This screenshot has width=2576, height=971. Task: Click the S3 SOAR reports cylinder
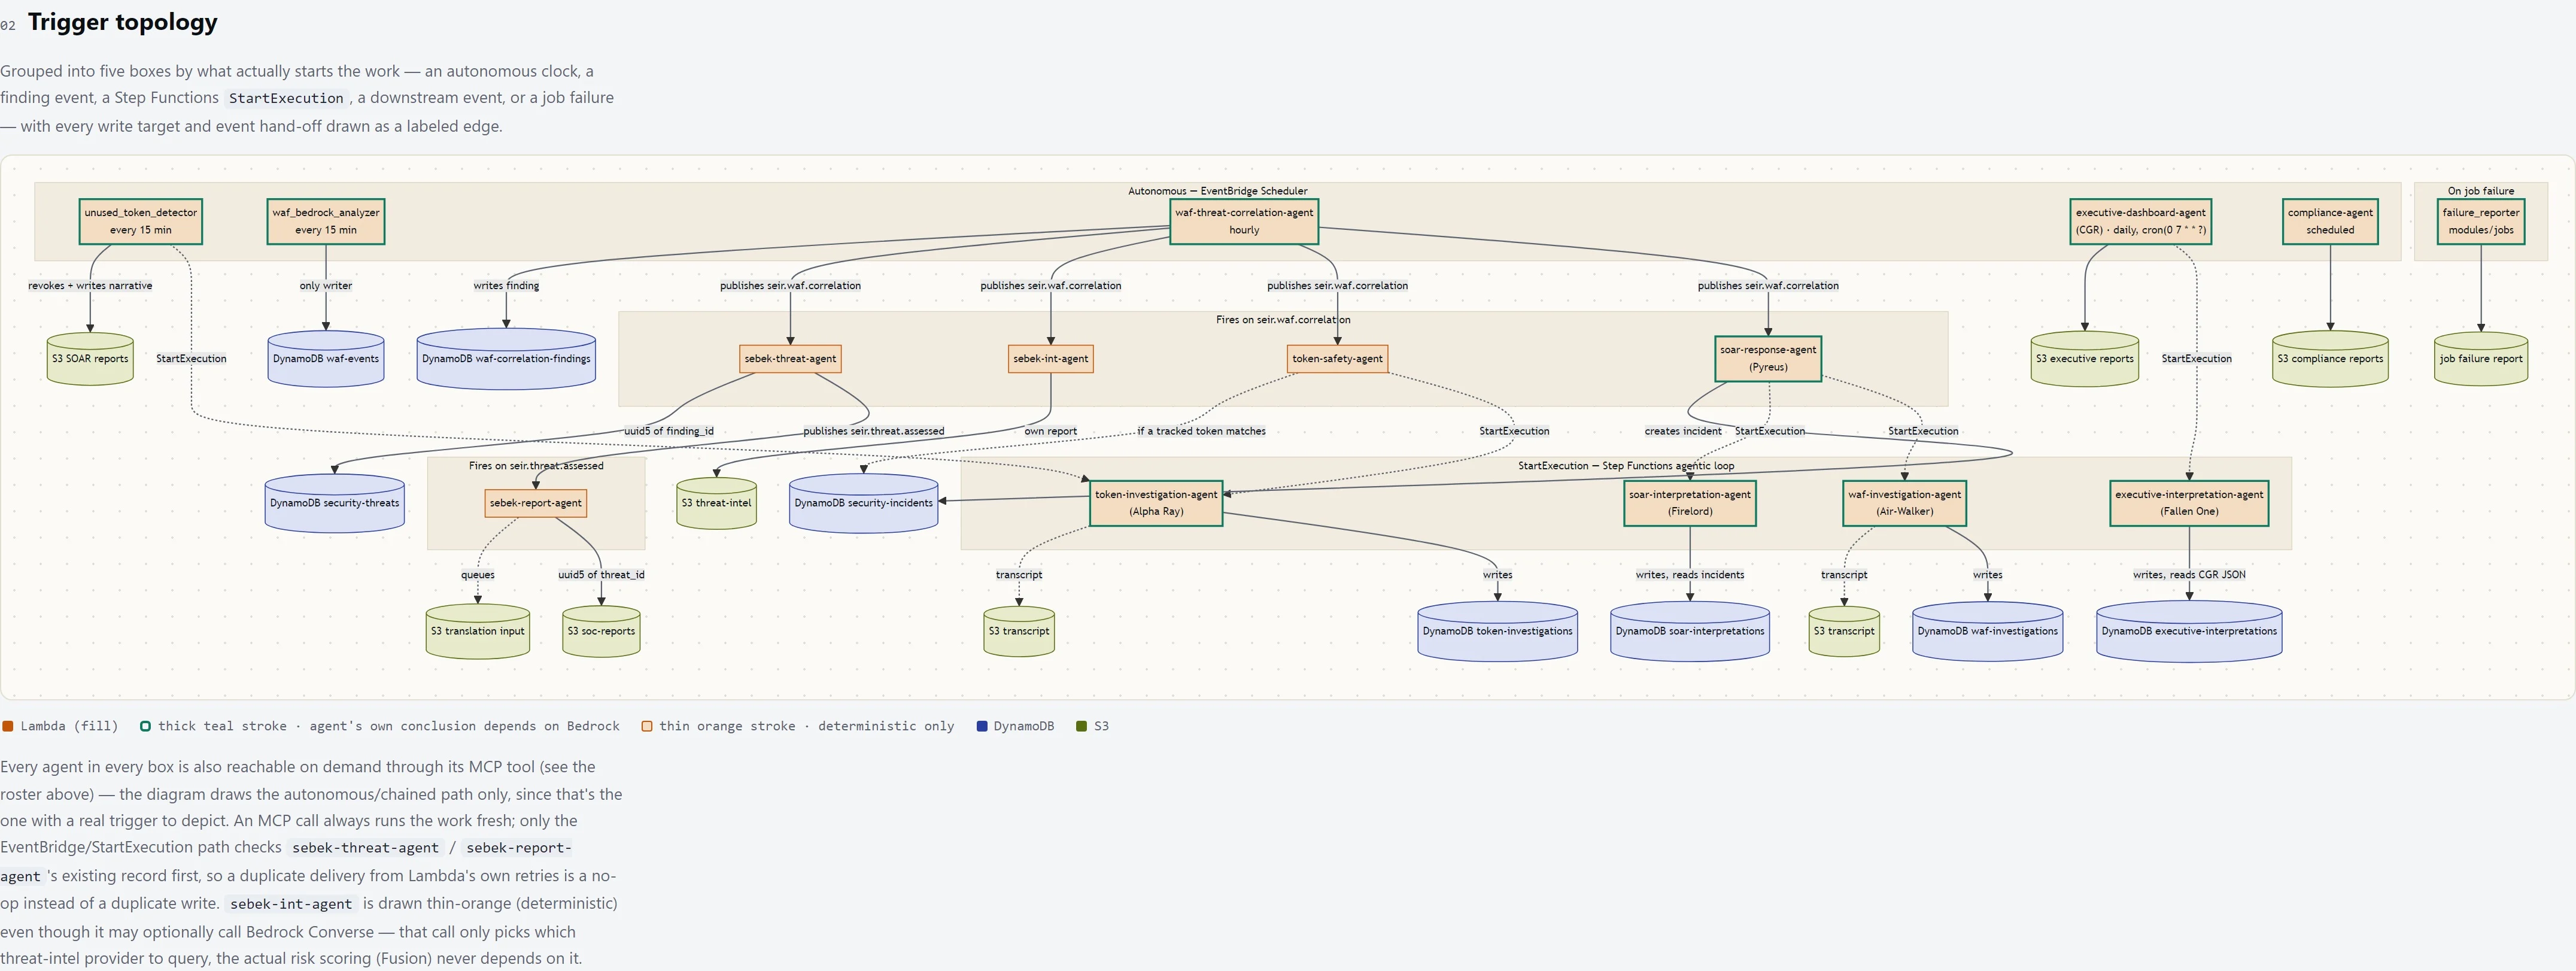click(x=90, y=358)
